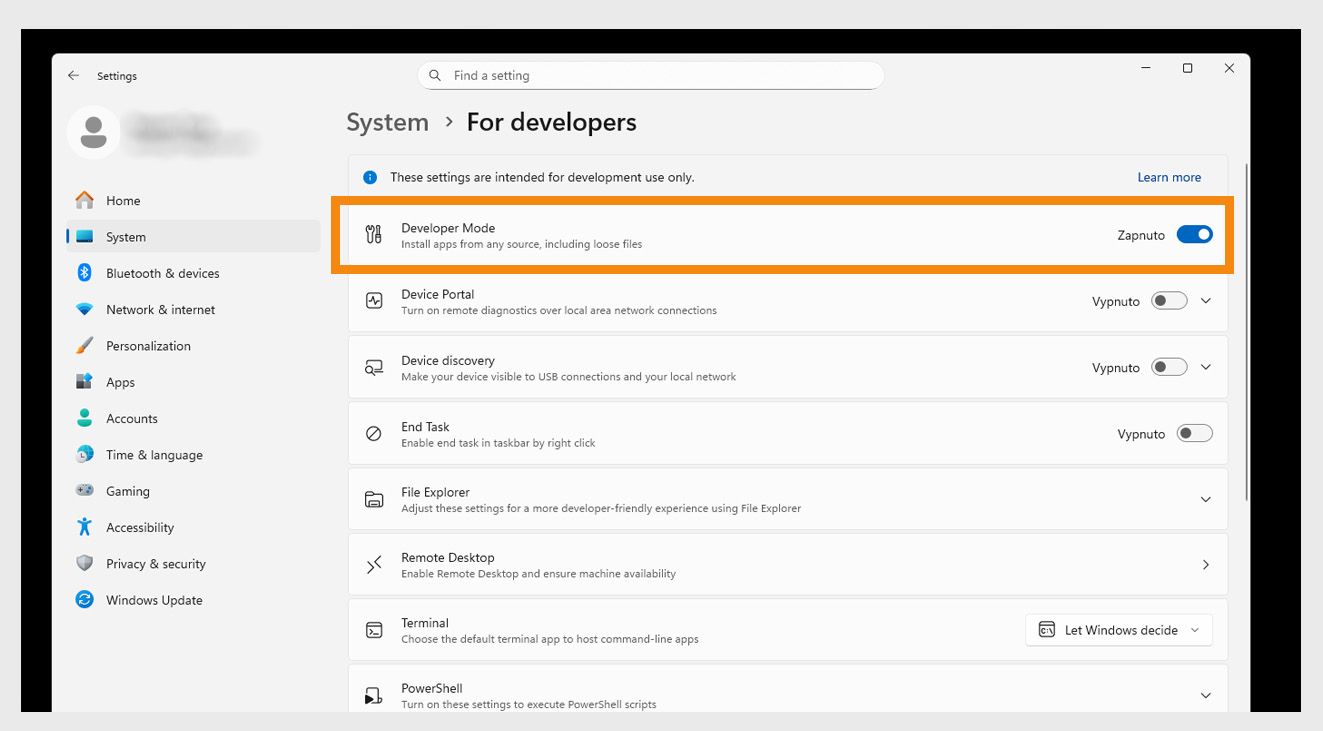This screenshot has height=731, width=1323.
Task: Open the Apps settings page
Action: point(120,382)
